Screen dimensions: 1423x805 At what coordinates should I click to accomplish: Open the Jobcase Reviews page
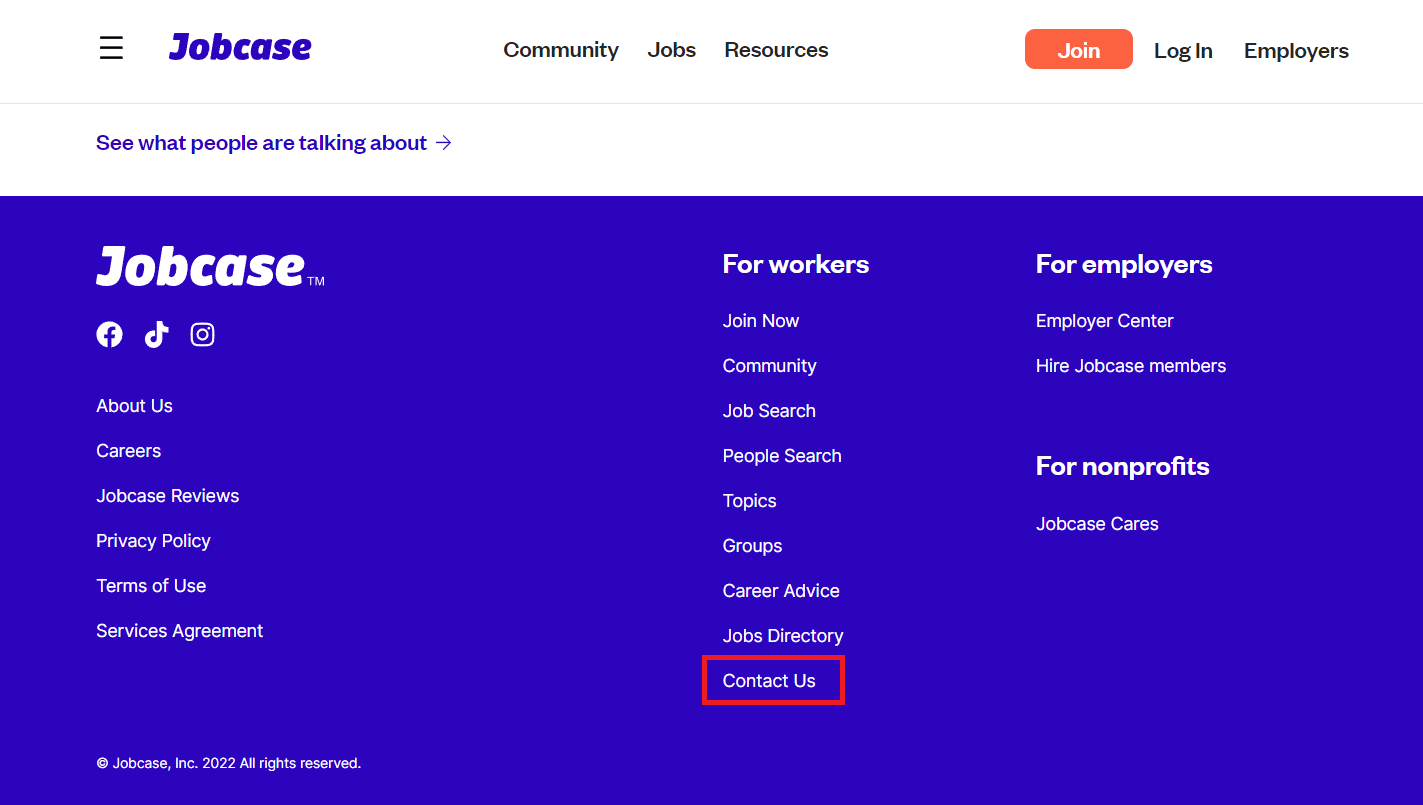167,495
